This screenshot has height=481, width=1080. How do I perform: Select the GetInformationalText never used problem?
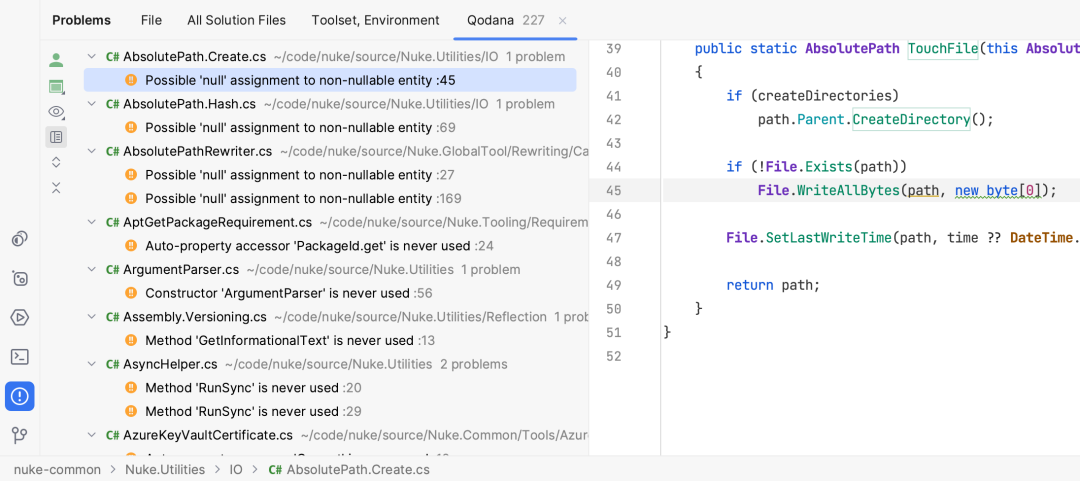tap(290, 340)
